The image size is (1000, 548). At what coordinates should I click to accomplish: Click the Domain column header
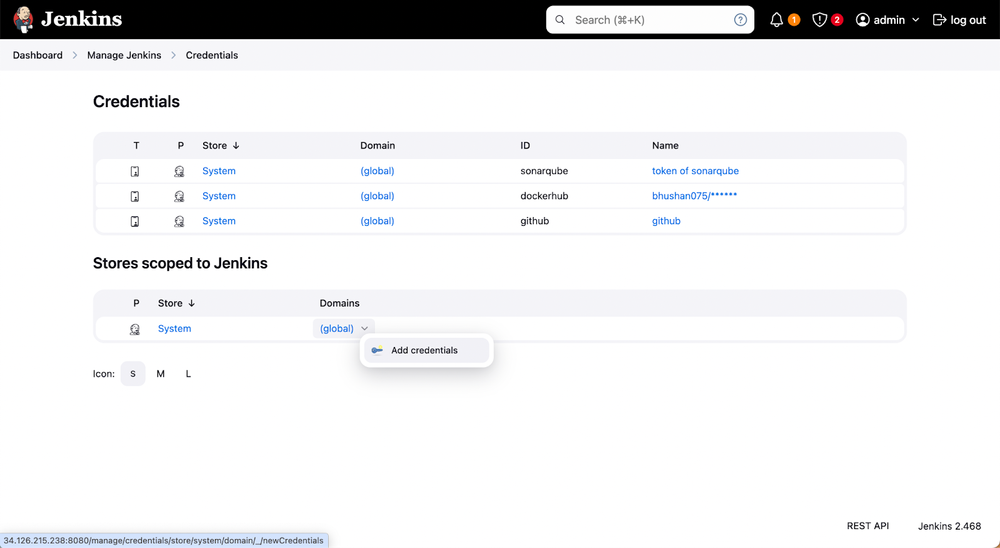coord(378,145)
